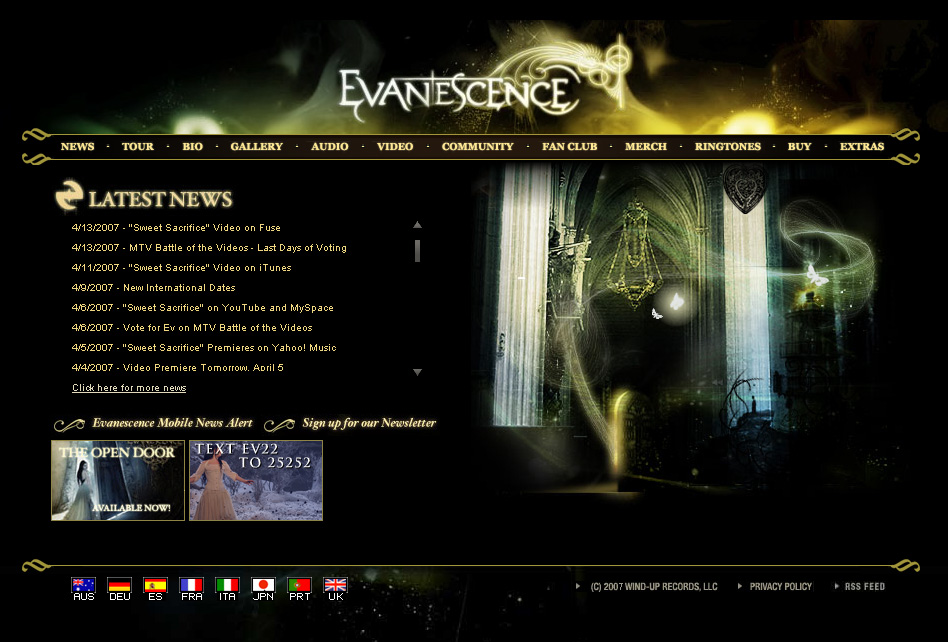Image resolution: width=948 pixels, height=642 pixels.
Task: Follow Click here for more news link
Action: click(129, 387)
